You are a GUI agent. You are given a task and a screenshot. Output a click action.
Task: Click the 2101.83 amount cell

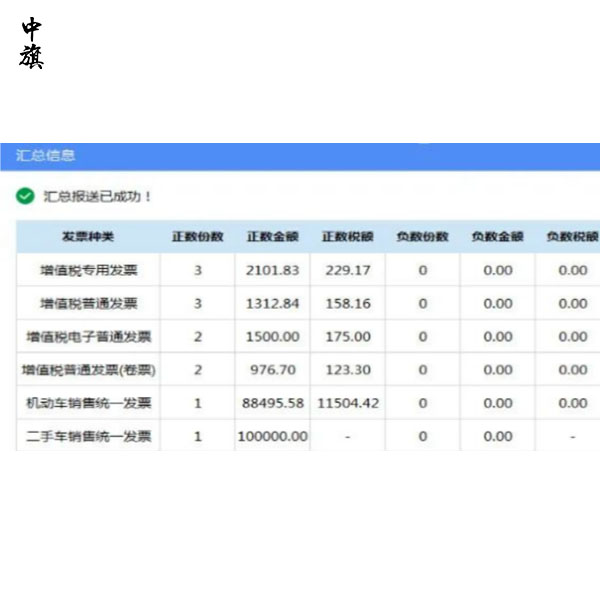[x=272, y=270]
